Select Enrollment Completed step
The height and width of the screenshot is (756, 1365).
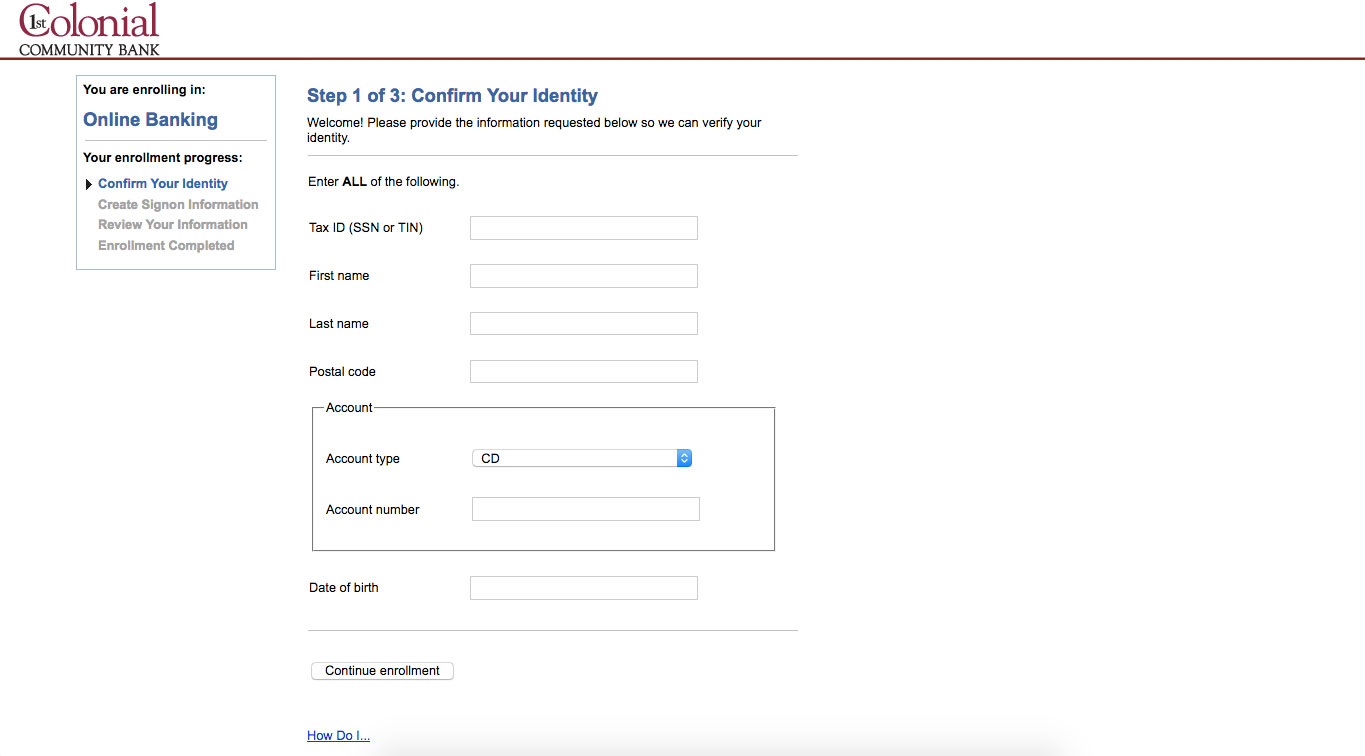pos(166,245)
